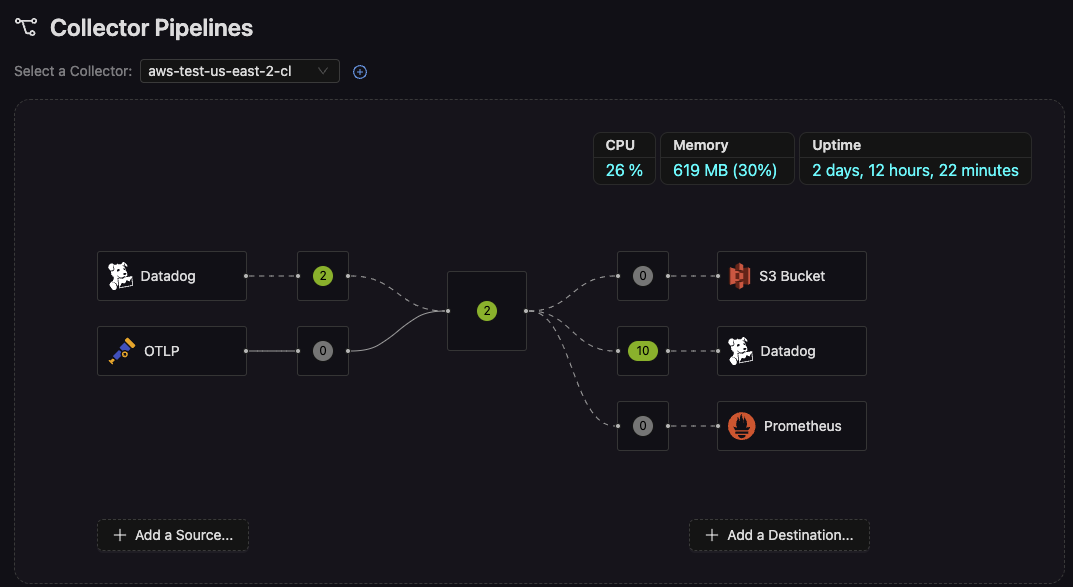
Task: Click the Prometheus flame icon
Action: pos(741,426)
